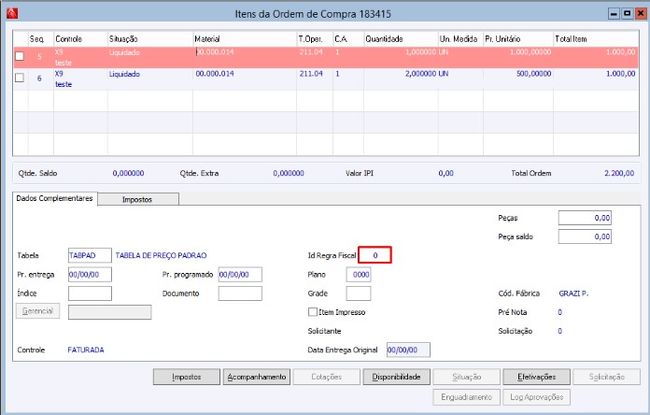Image resolution: width=650 pixels, height=415 pixels.
Task: Click the Pr. programado date field
Action: click(x=240, y=274)
